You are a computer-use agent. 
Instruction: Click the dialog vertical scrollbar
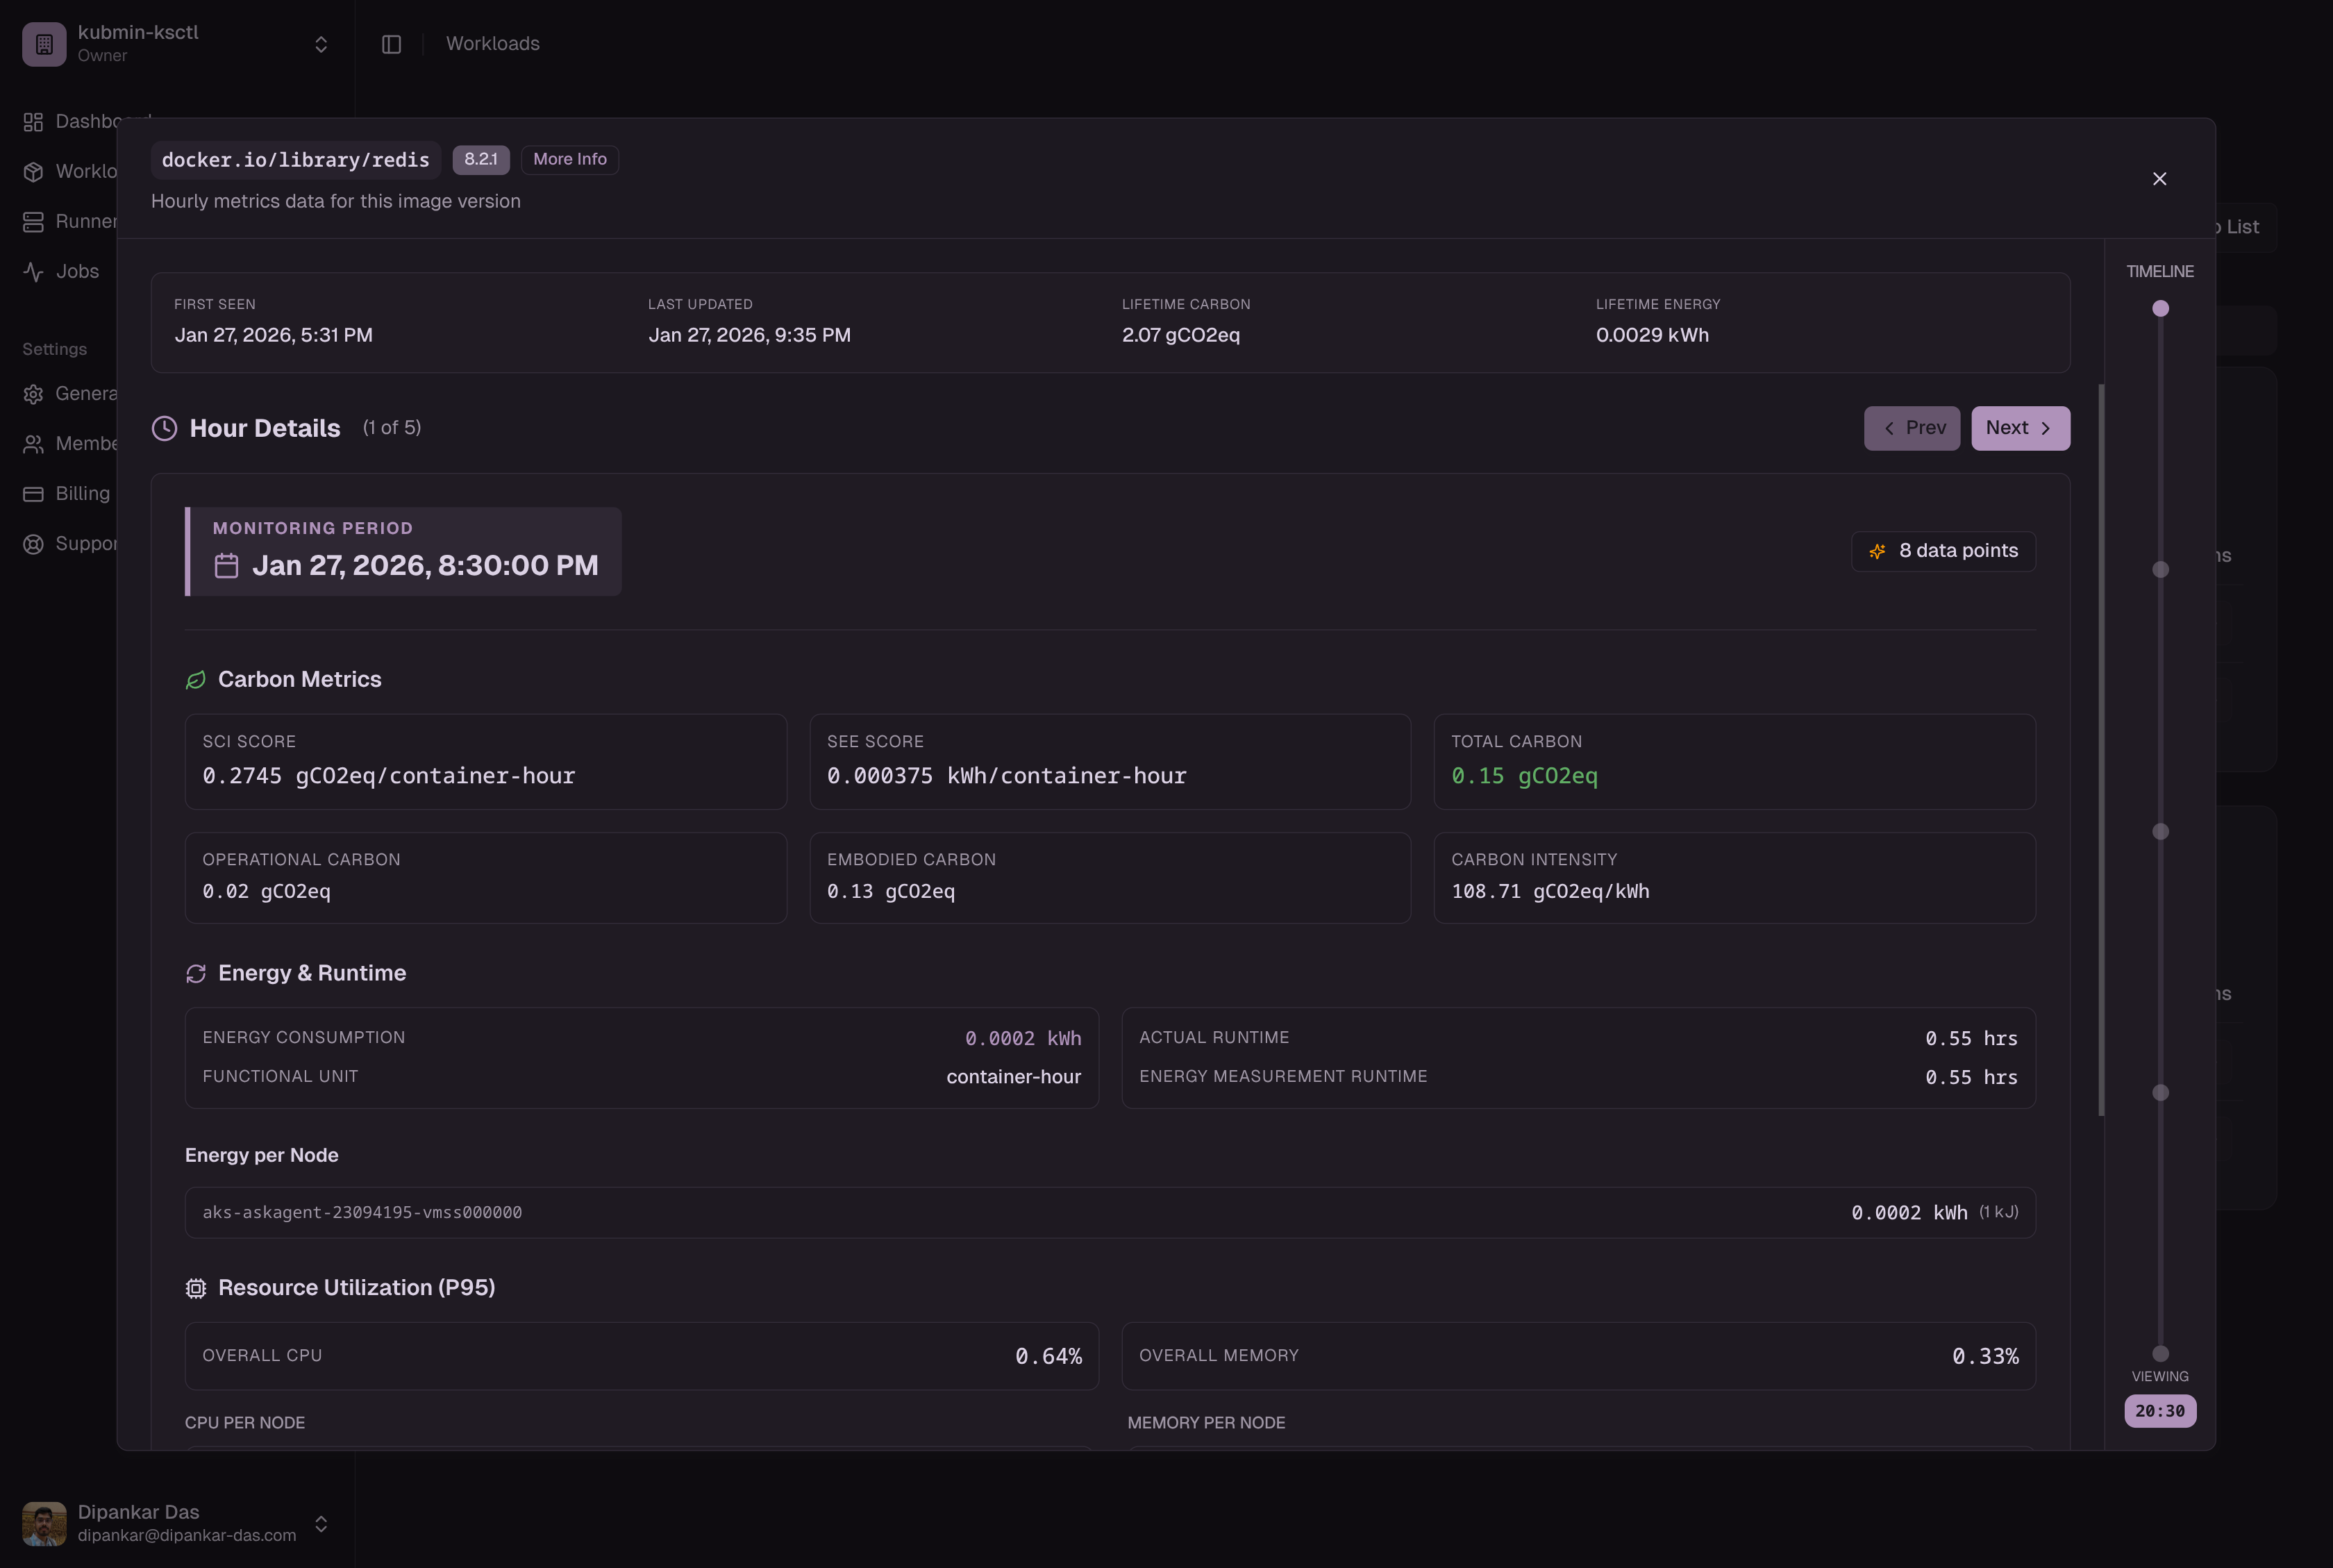pos(2101,750)
